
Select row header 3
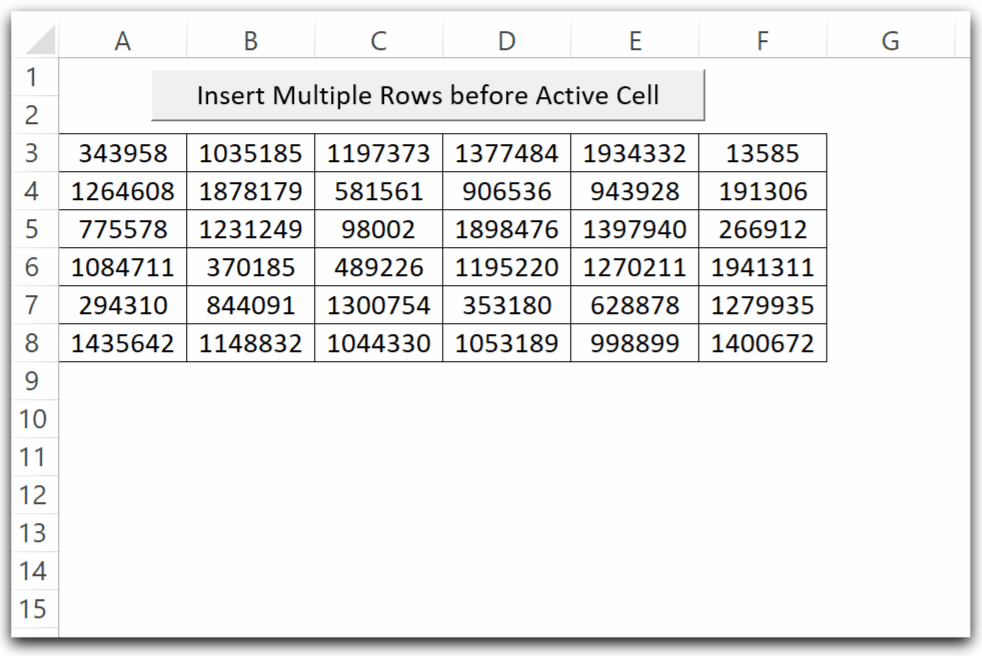coord(34,153)
